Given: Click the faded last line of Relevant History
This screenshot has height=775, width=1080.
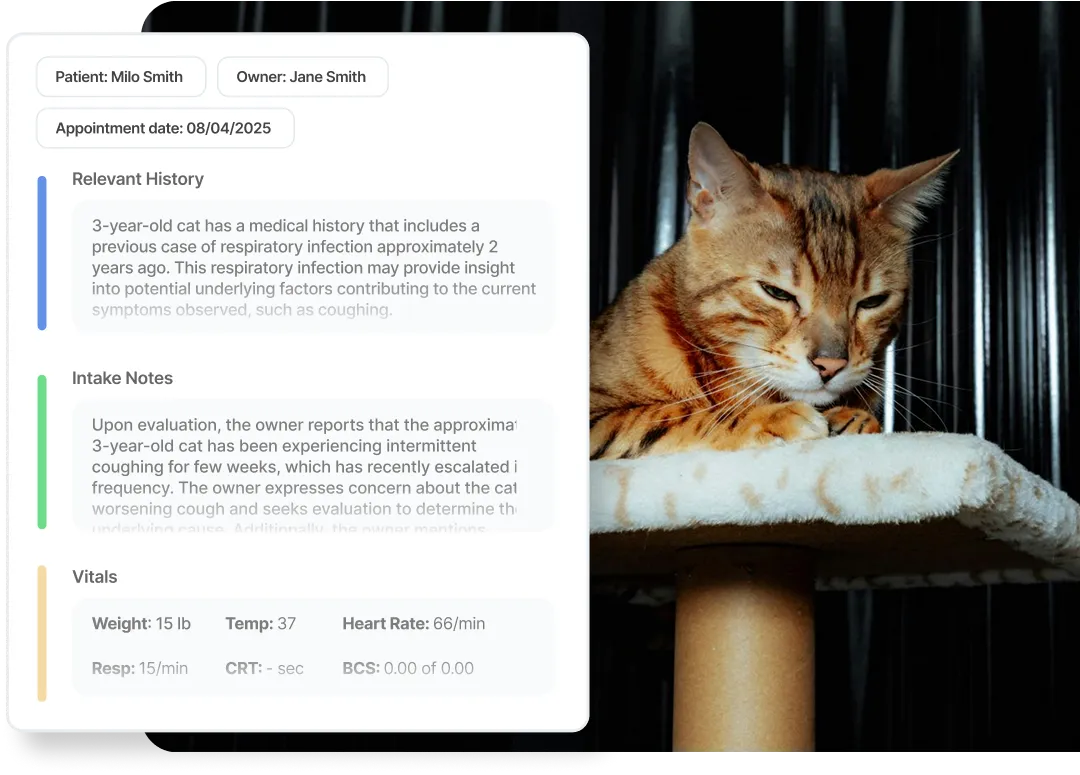Looking at the screenshot, I should (242, 310).
